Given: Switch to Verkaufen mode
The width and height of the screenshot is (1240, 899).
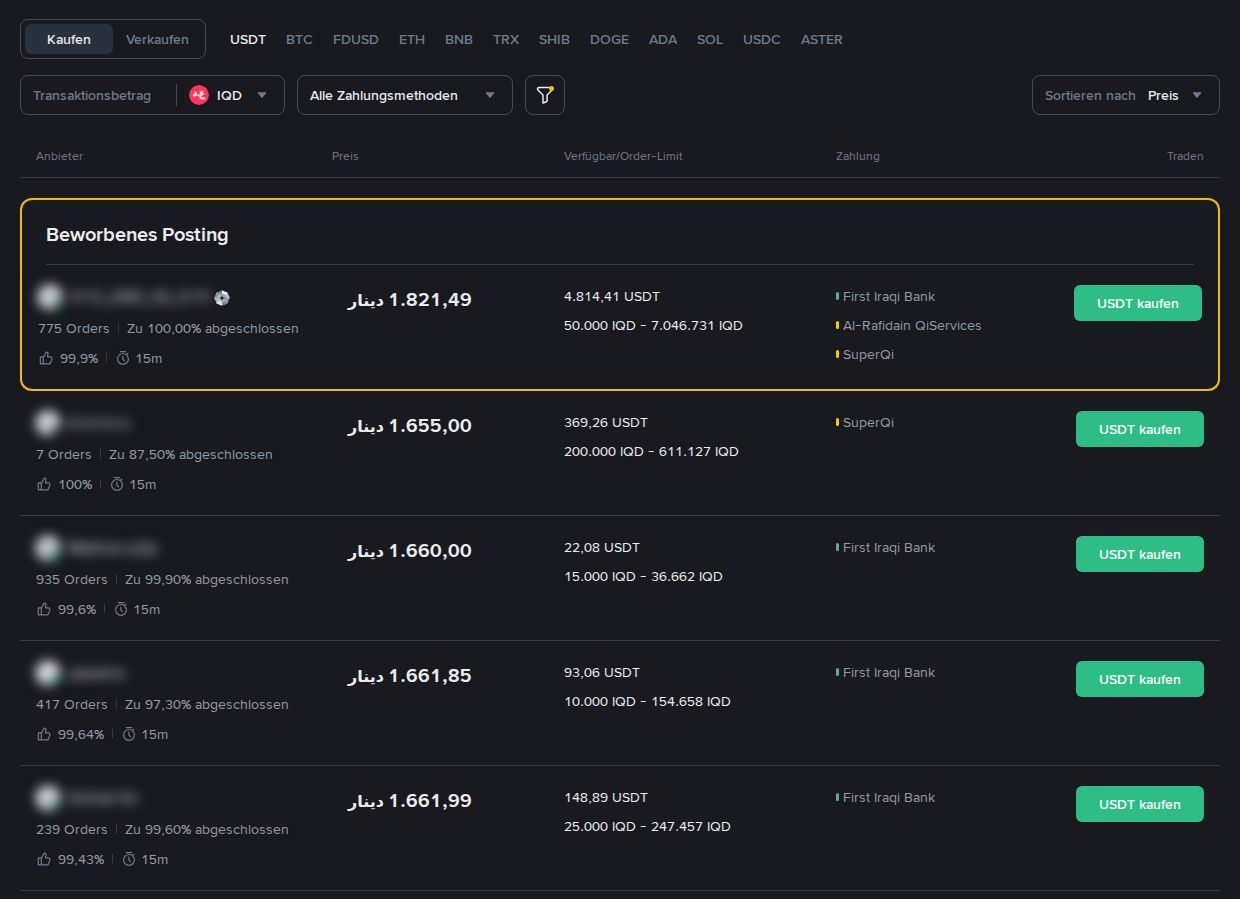Looking at the screenshot, I should click(157, 39).
